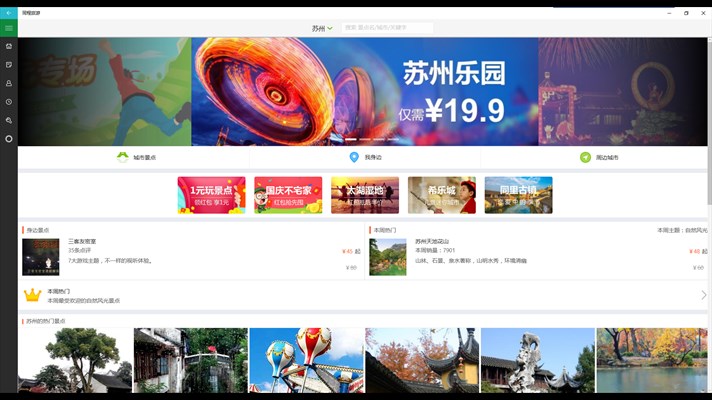Image resolution: width=712 pixels, height=400 pixels.
Task: Expand the 苏州 city dropdown
Action: (x=322, y=28)
